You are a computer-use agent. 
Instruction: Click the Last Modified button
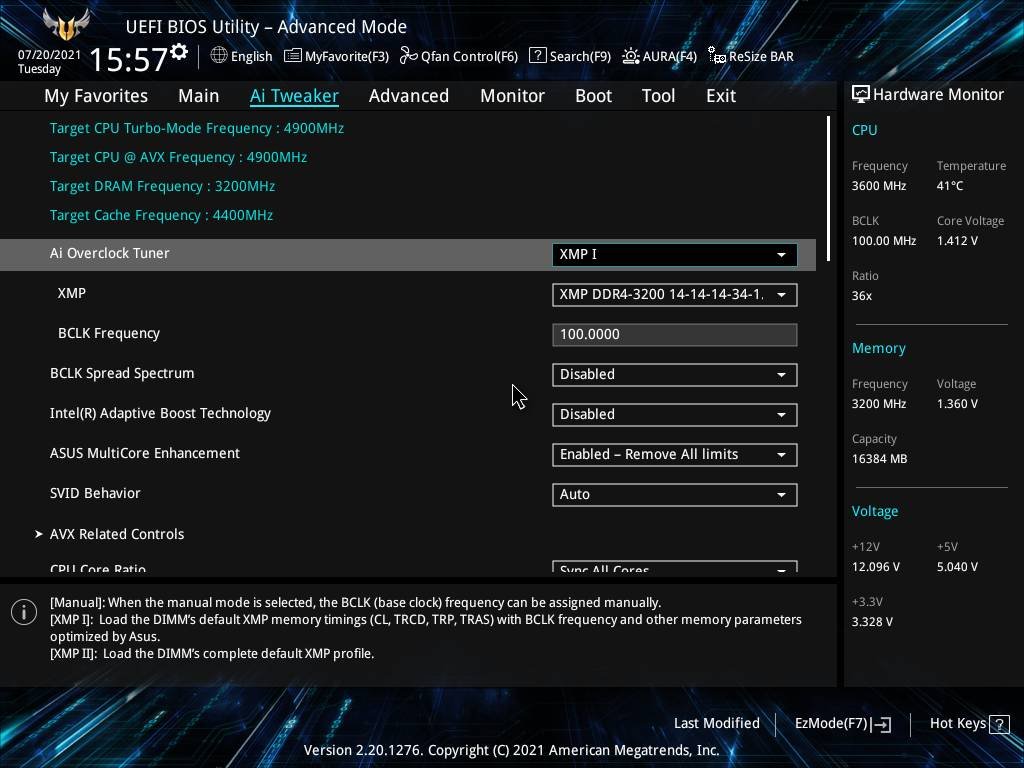coord(716,723)
